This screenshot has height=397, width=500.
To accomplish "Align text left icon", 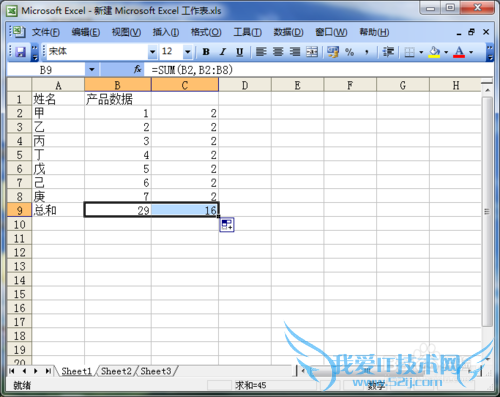I will pos(261,52).
